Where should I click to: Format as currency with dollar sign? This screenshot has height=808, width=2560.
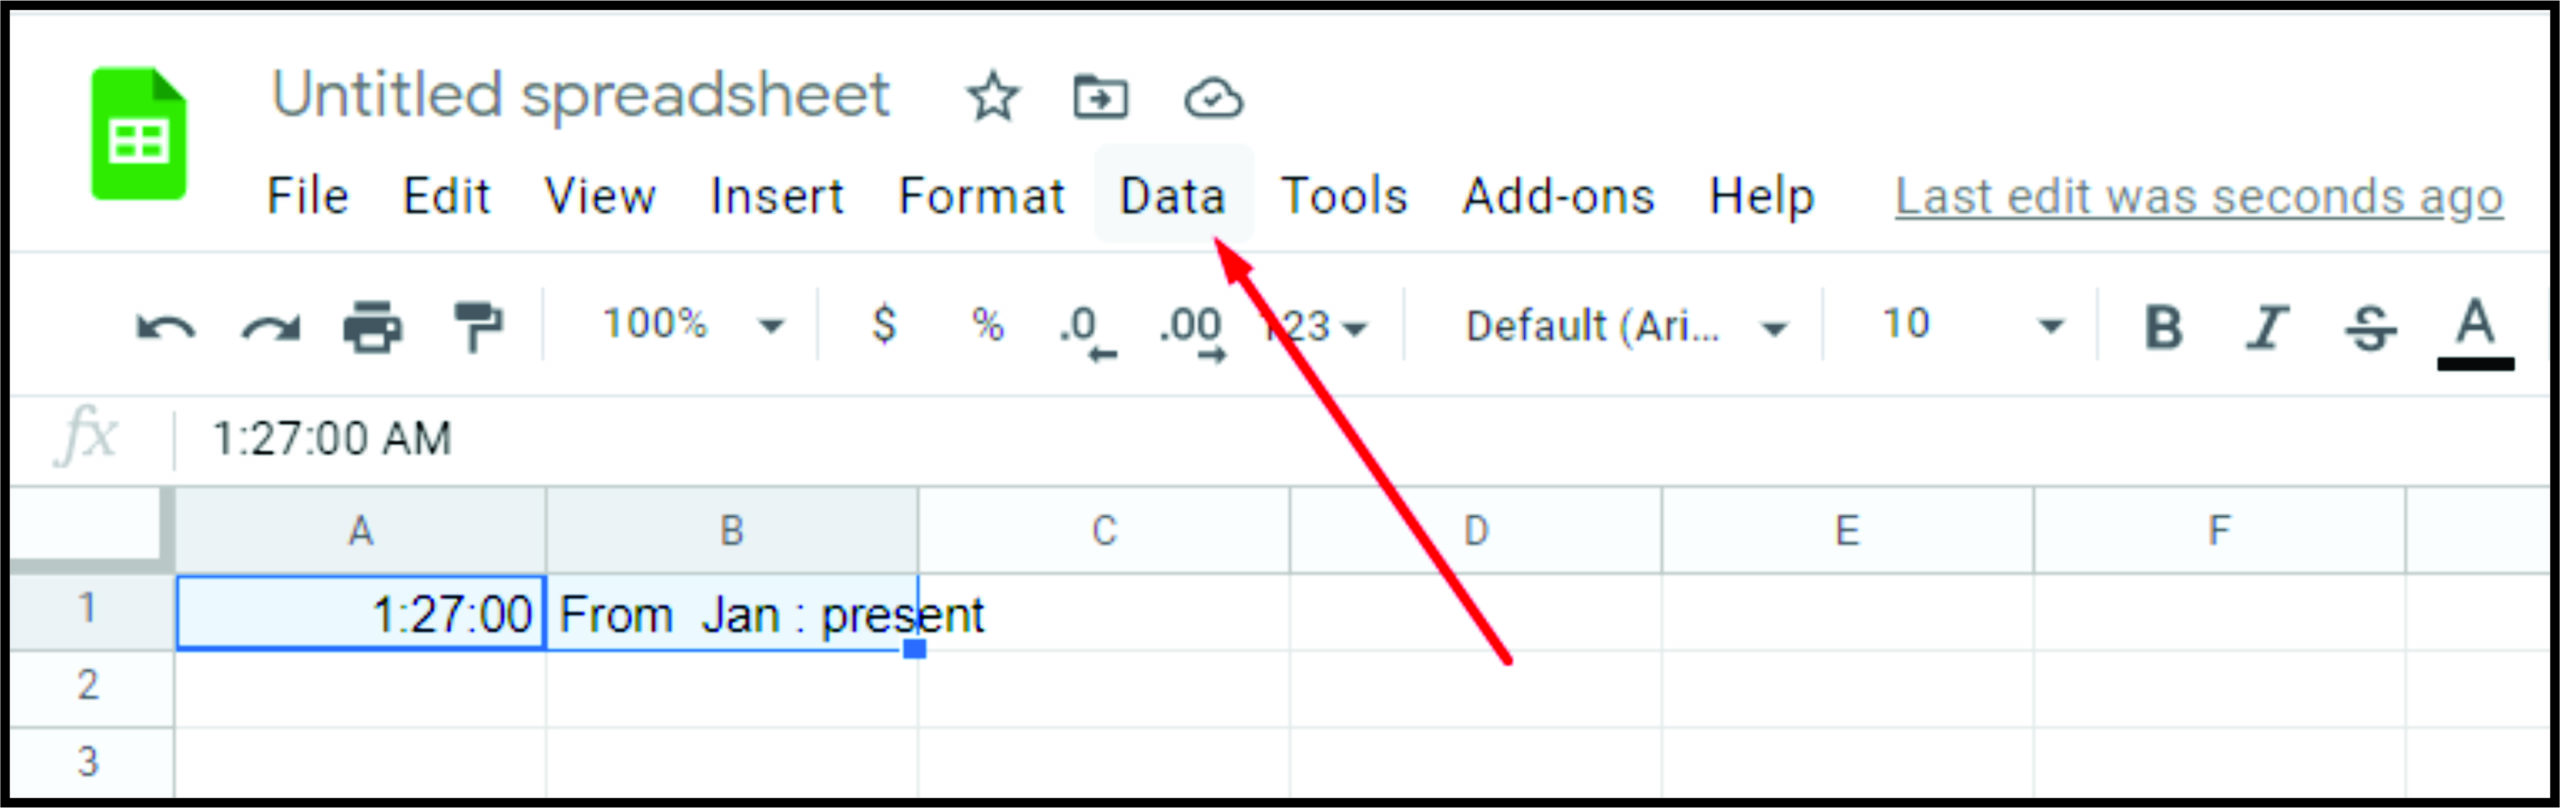(x=884, y=325)
